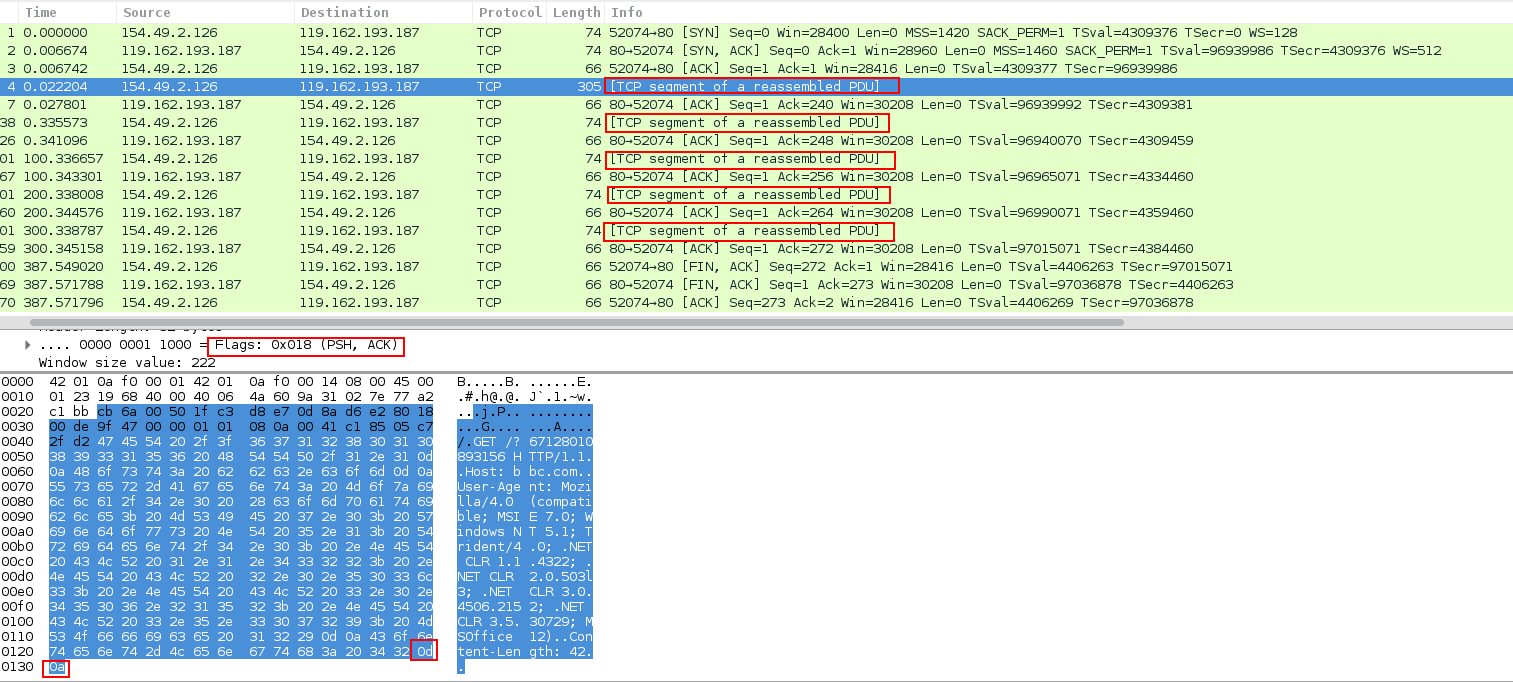Sort by Length column header
1513x682 pixels.
(575, 12)
